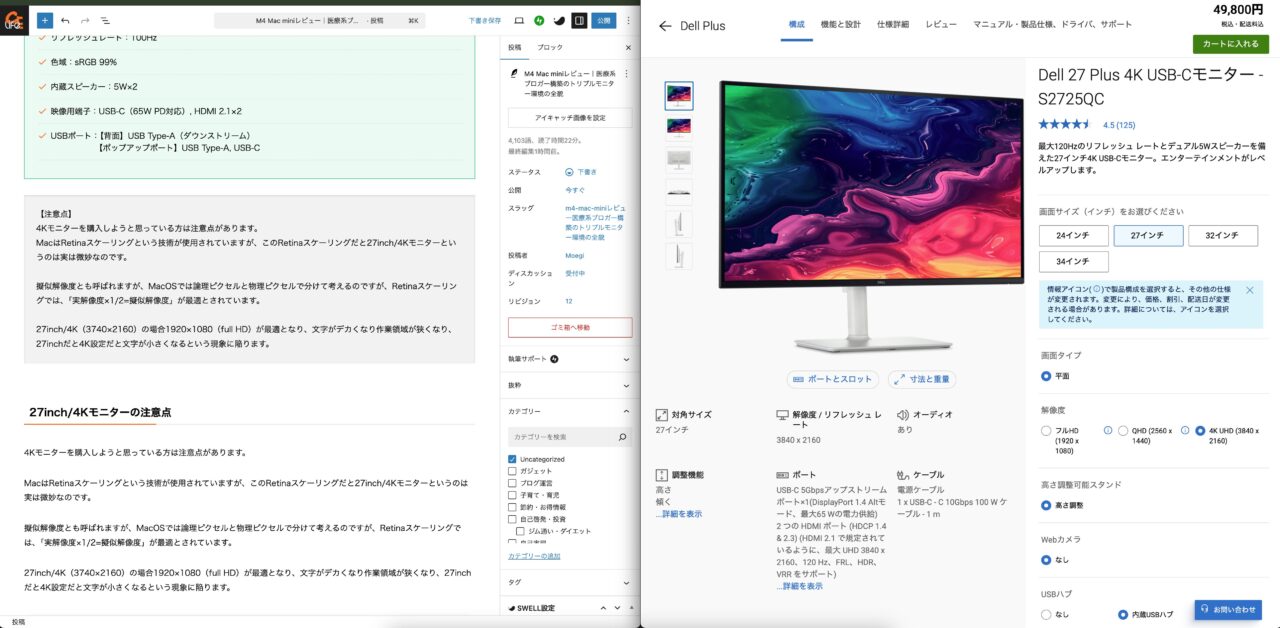This screenshot has width=1280, height=628.
Task: Check the ガジェット category
Action: point(513,472)
